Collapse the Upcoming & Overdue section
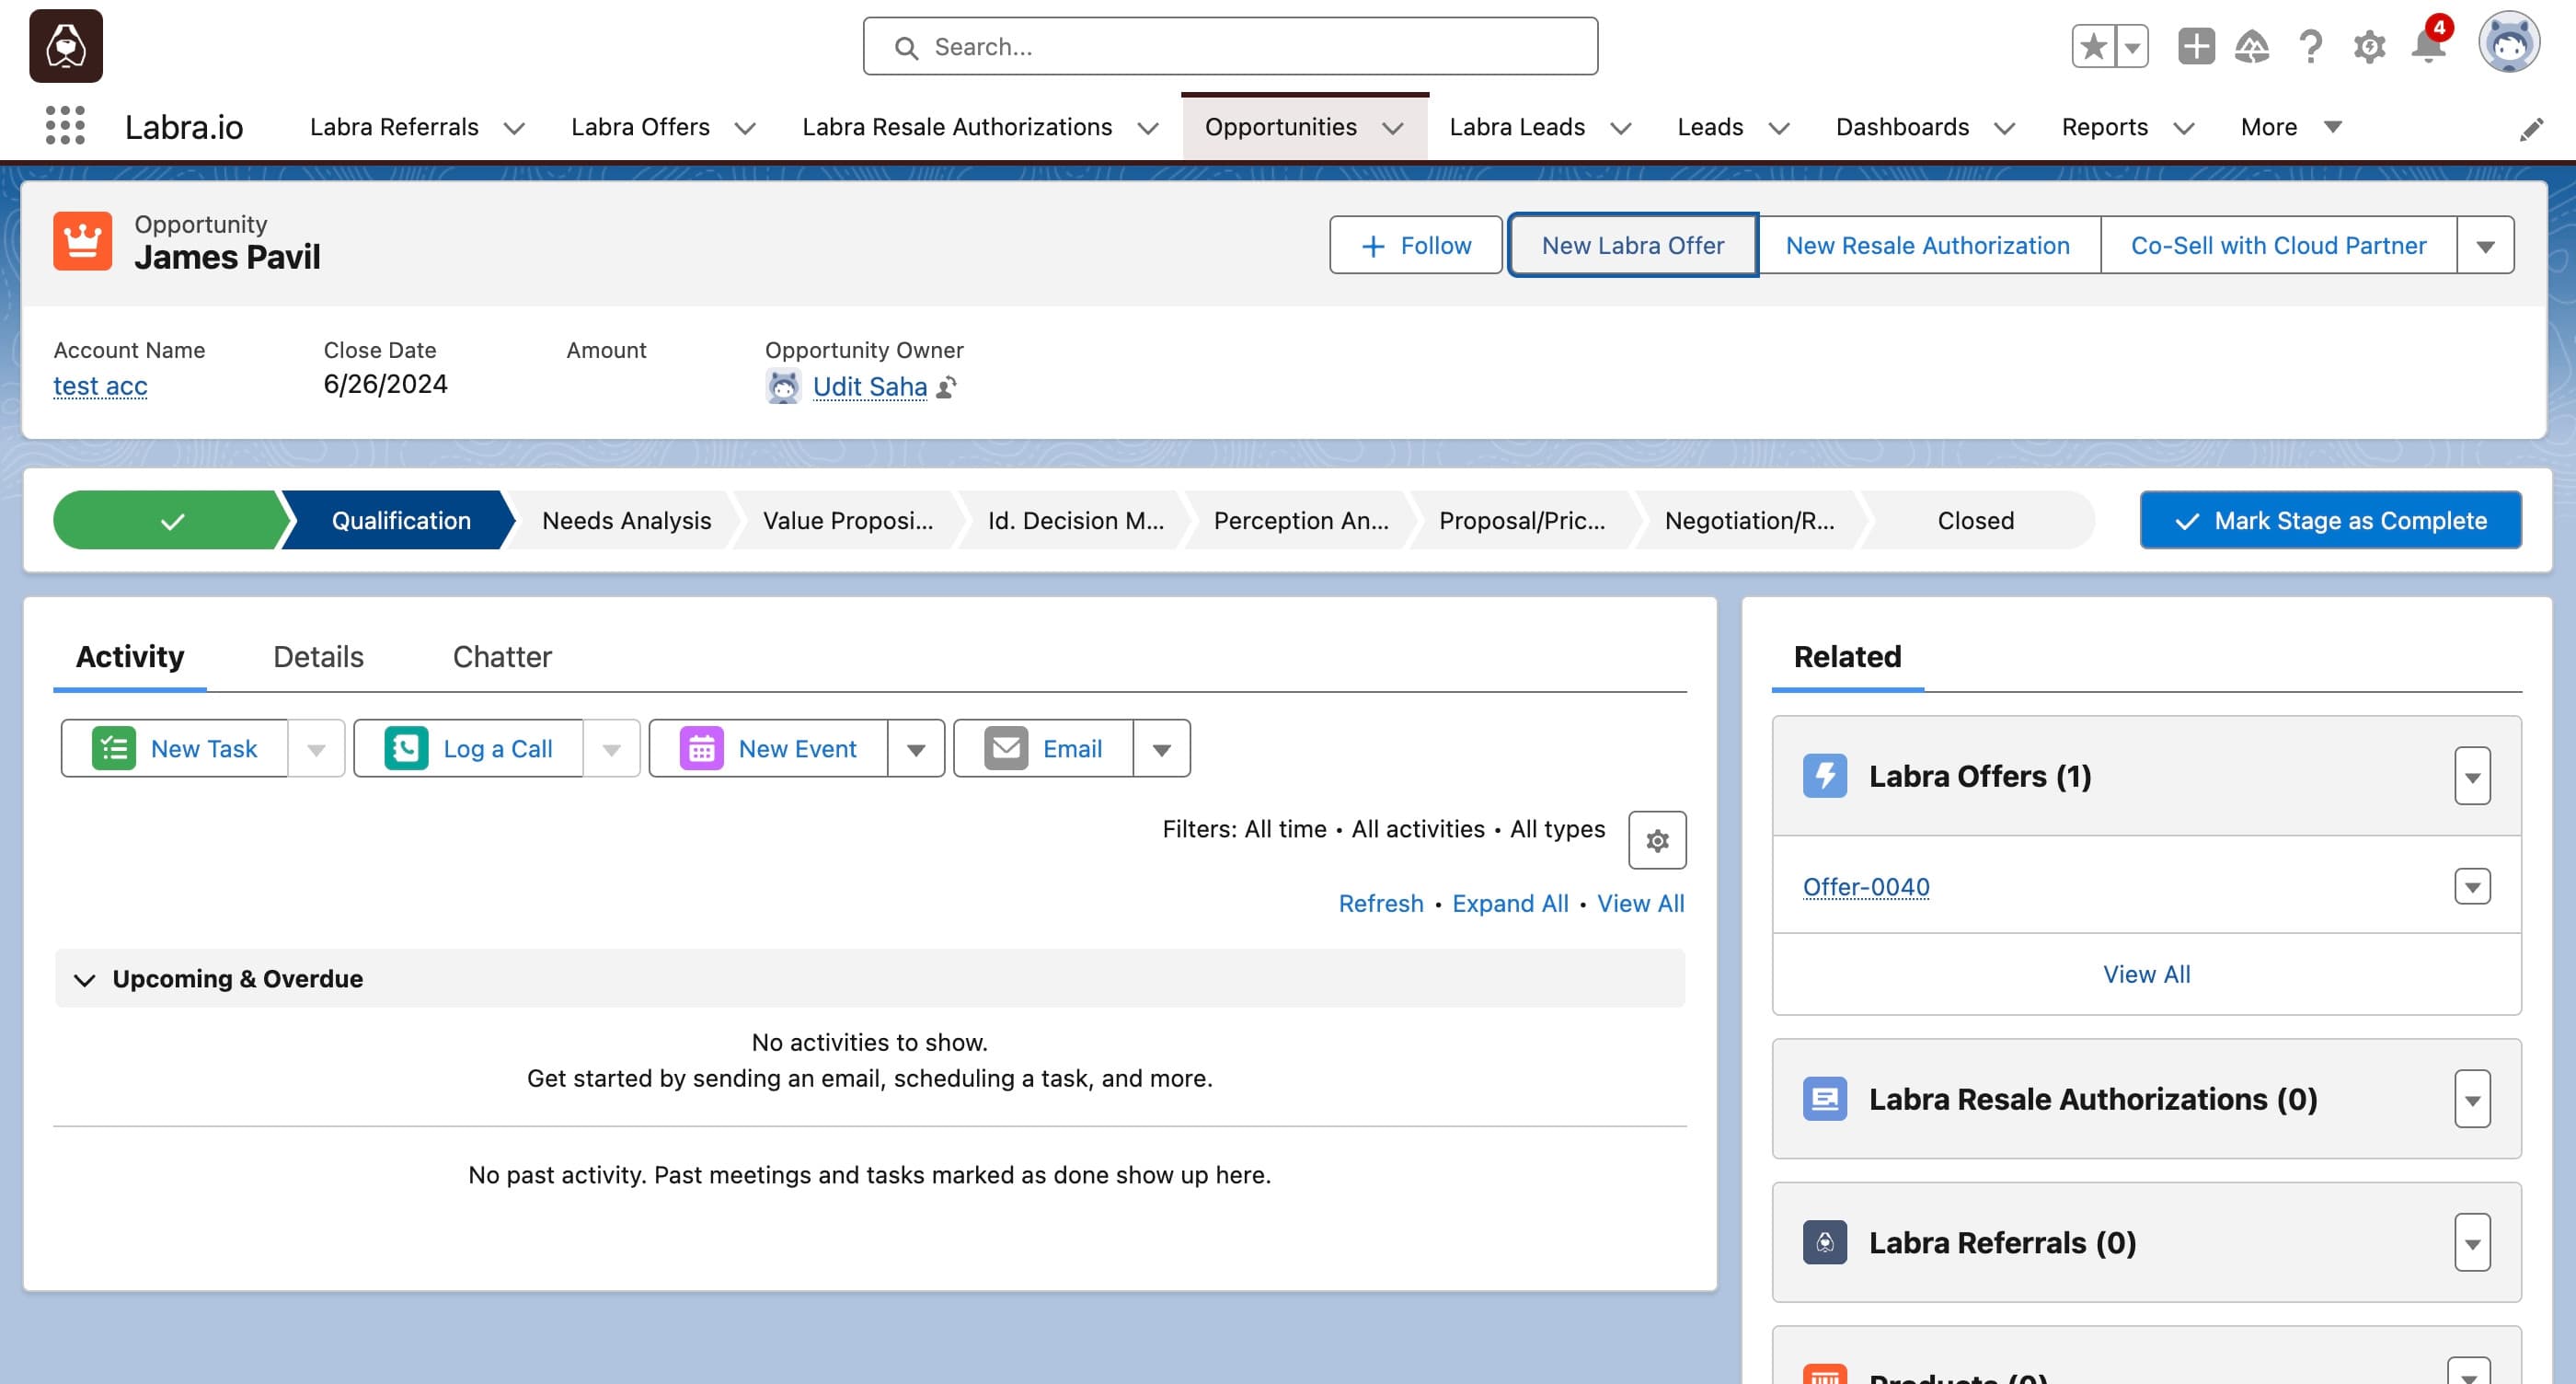The height and width of the screenshot is (1384, 2576). point(85,979)
